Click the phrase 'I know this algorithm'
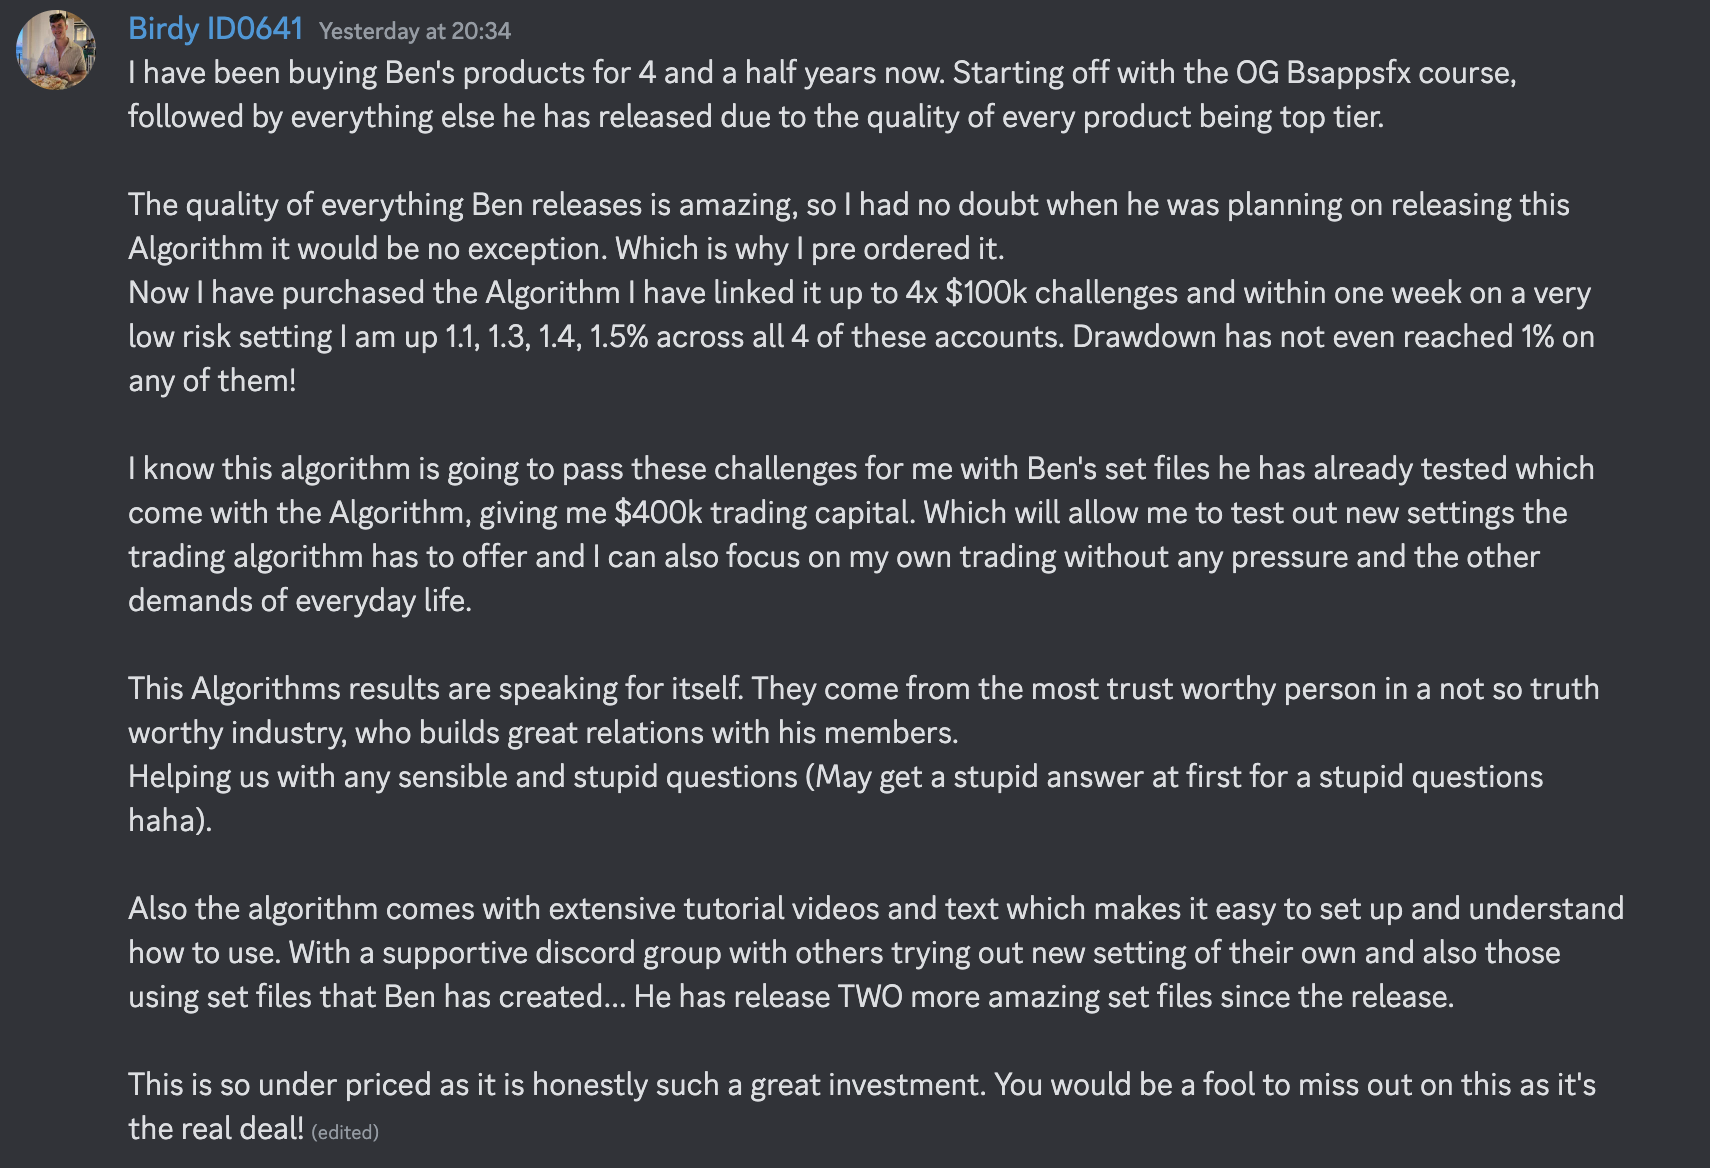Image resolution: width=1710 pixels, height=1168 pixels. click(268, 469)
